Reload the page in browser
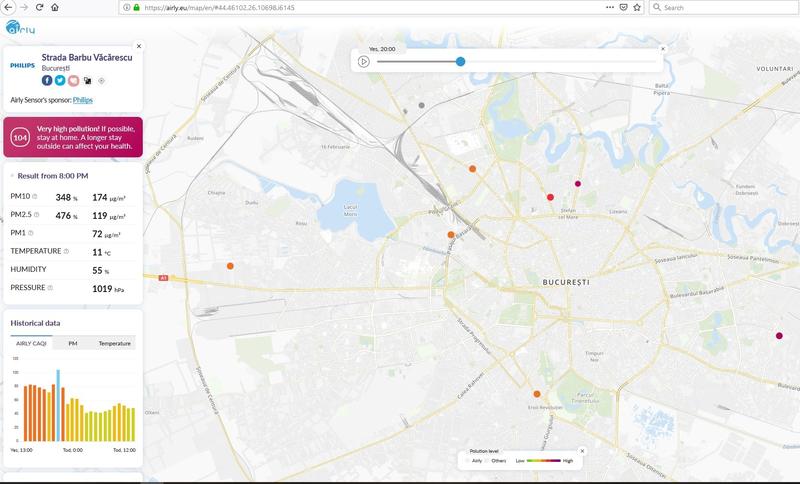 [x=39, y=7]
